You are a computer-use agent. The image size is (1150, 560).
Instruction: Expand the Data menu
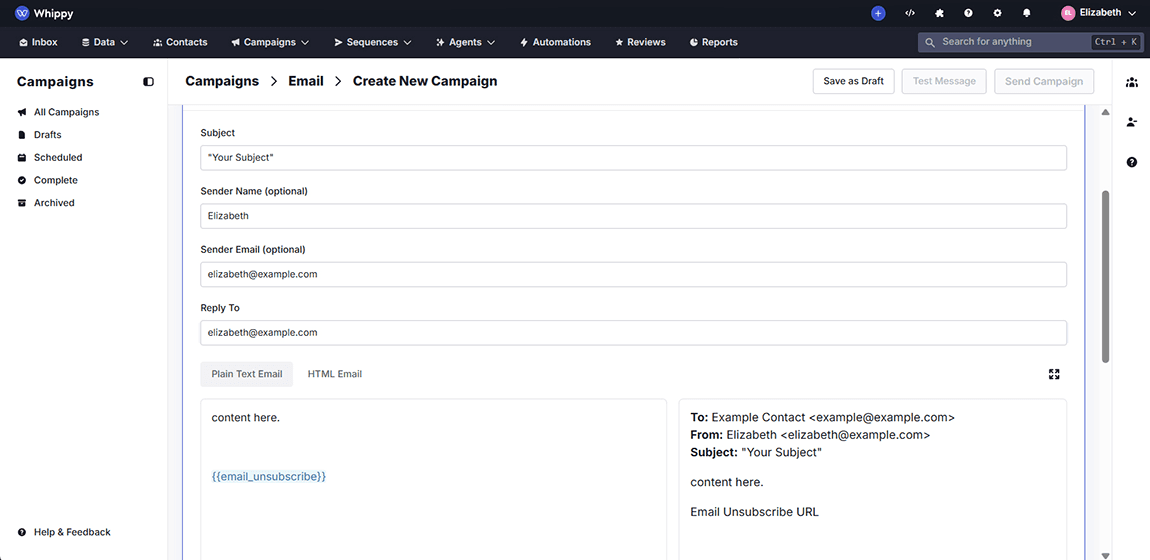tap(105, 43)
